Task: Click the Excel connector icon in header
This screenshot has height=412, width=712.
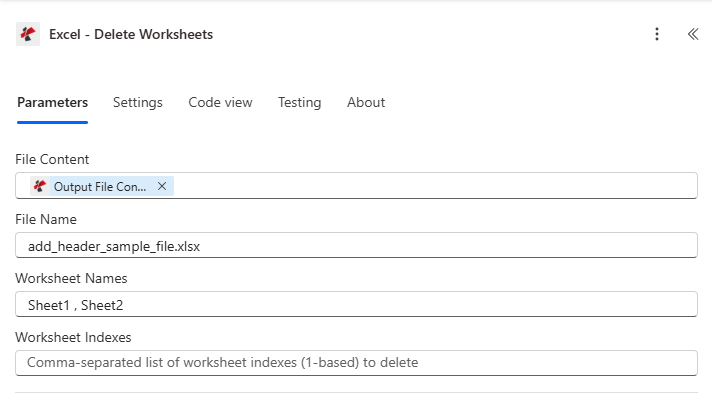Action: point(28,34)
